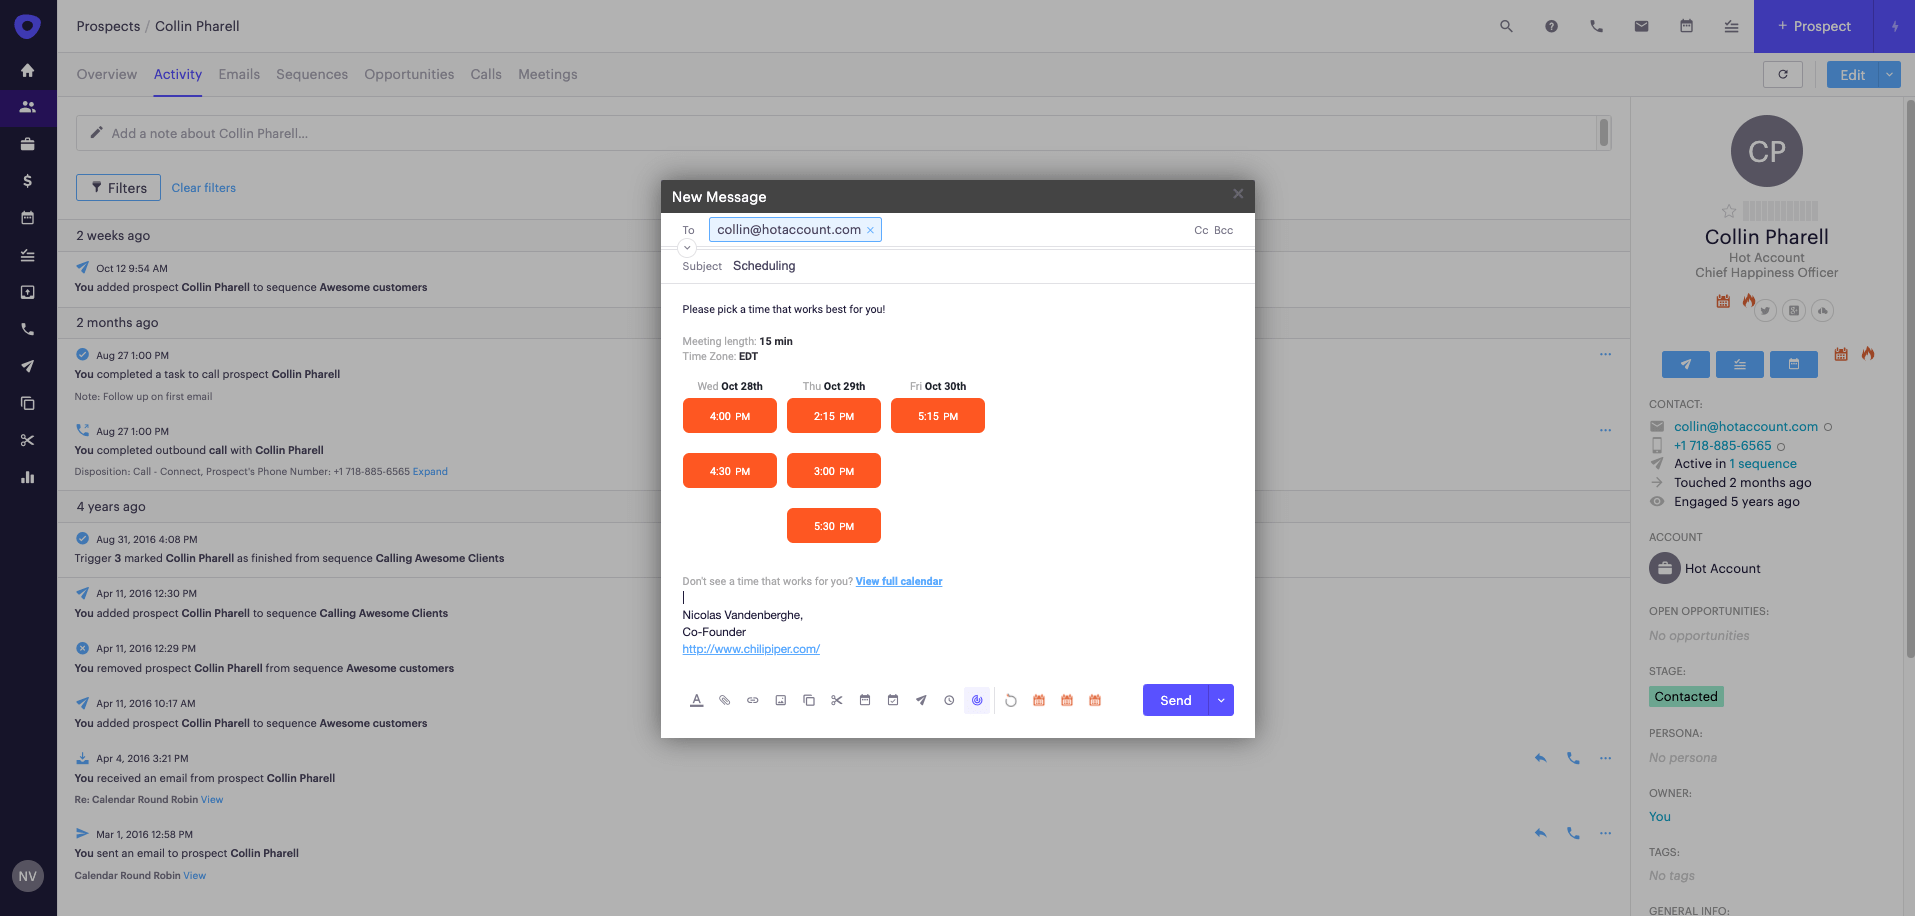Open the Opportunities tab
Screen dimensions: 1915x916
click(x=409, y=74)
